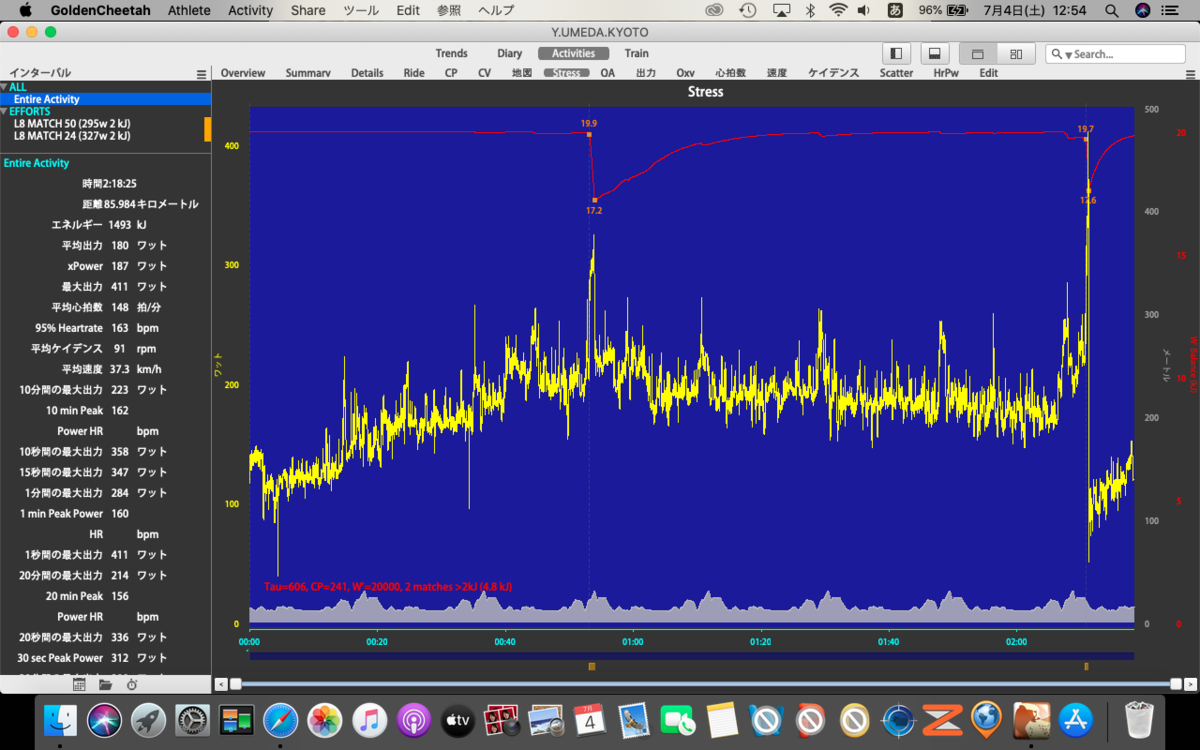The width and height of the screenshot is (1200, 750).
Task: Select interval L8 MATCH 50 (295w 2 kJ)
Action: pyautogui.click(x=72, y=124)
